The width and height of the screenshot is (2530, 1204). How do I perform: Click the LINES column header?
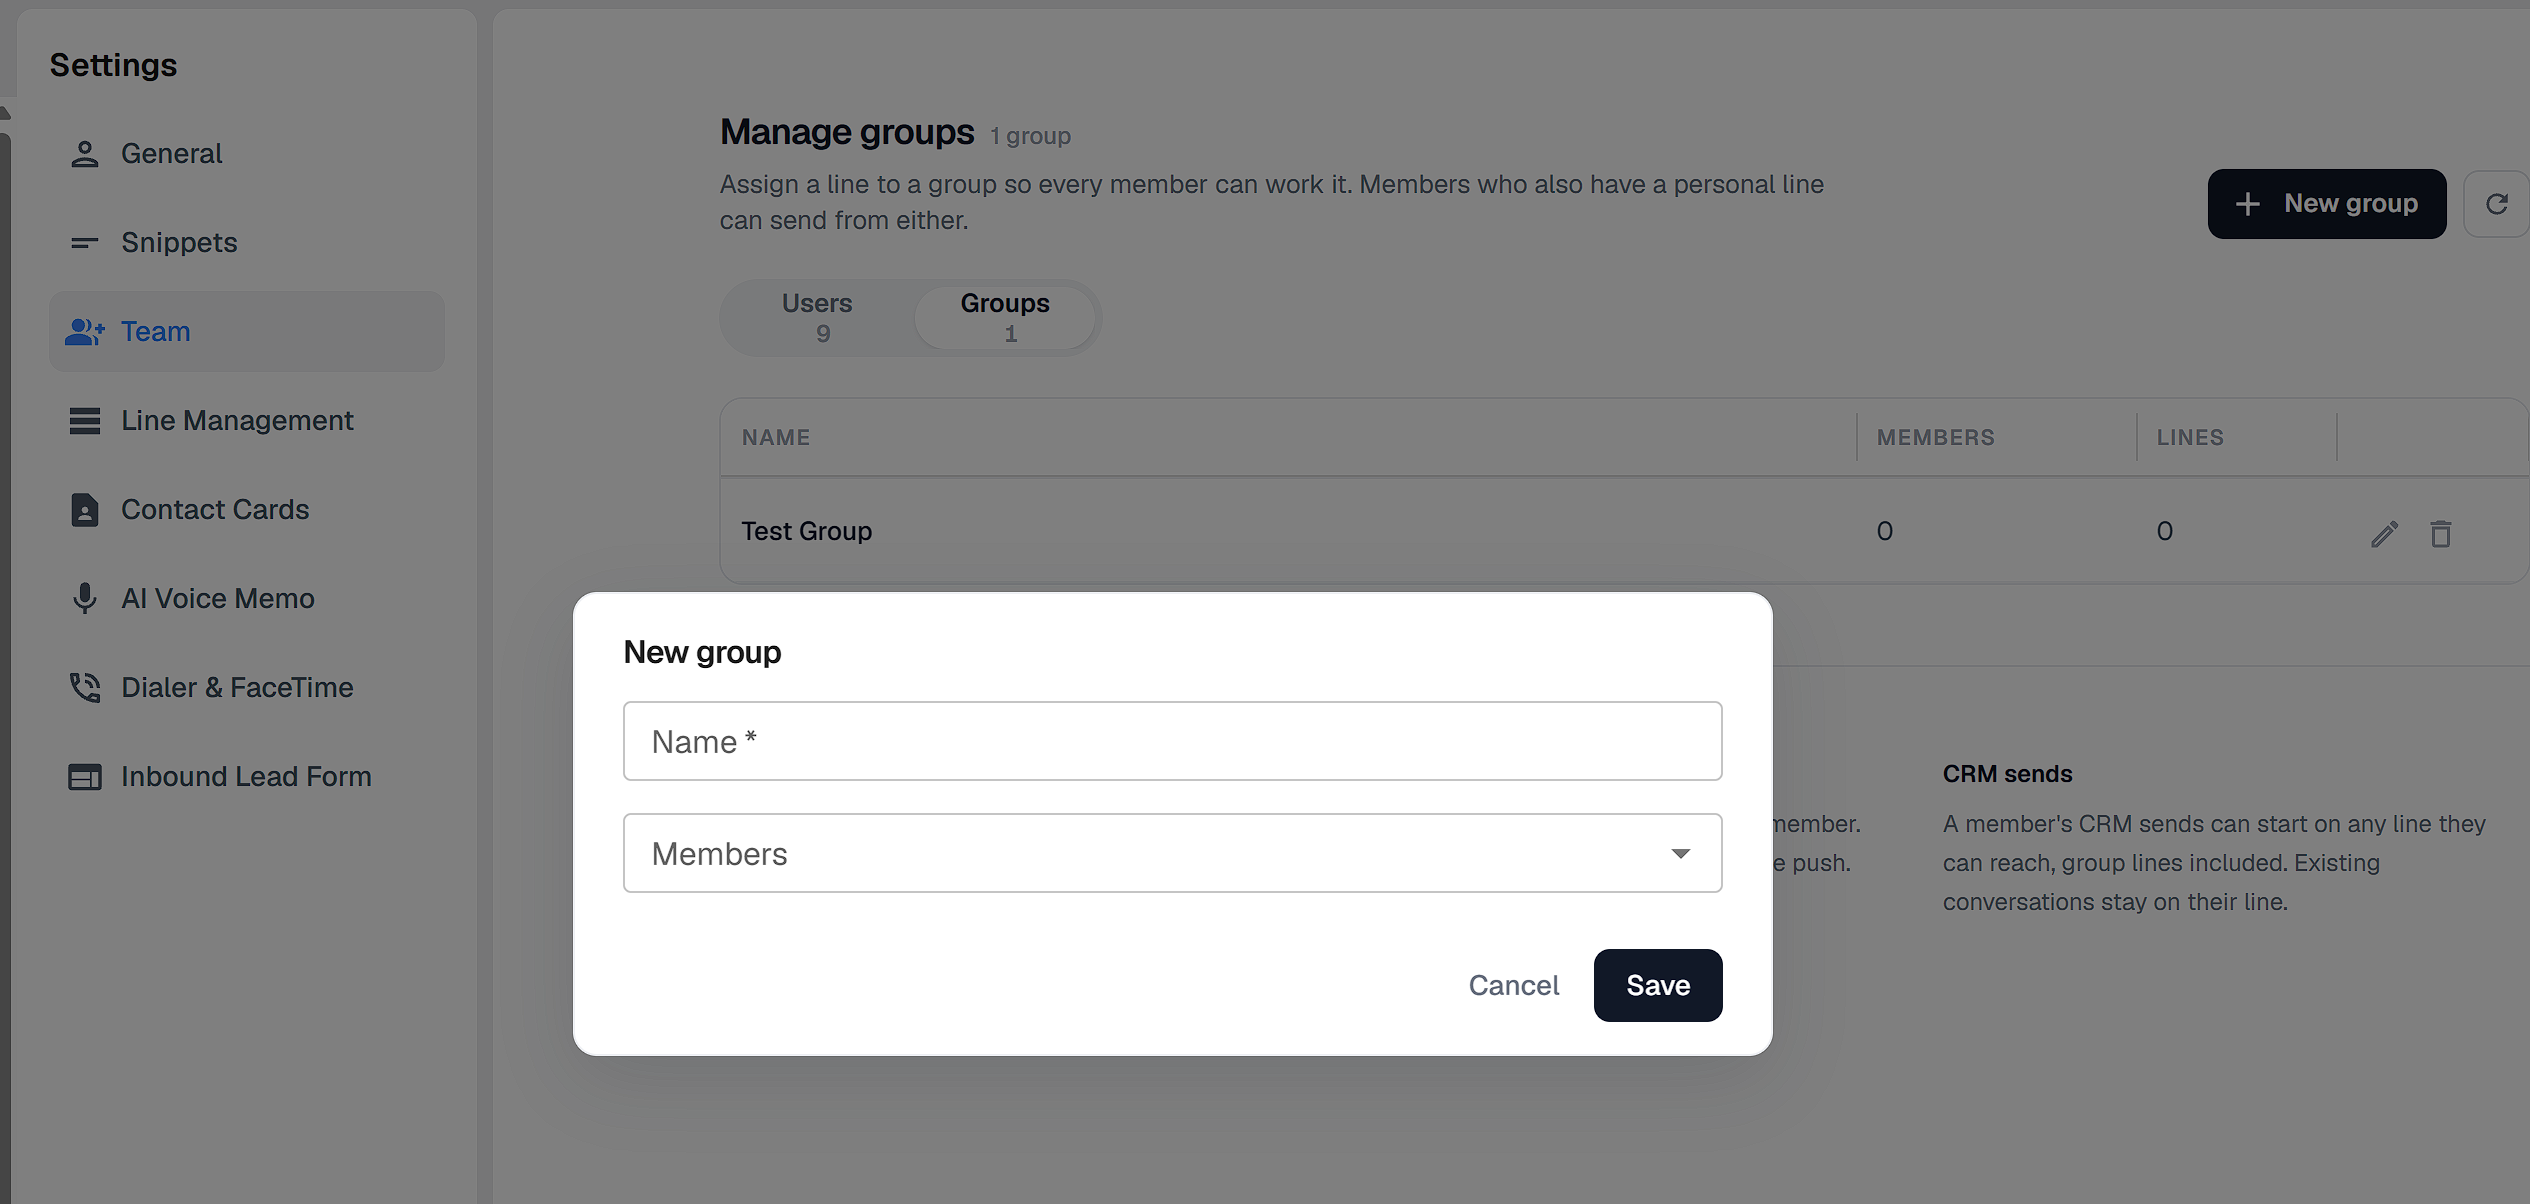coord(2190,437)
